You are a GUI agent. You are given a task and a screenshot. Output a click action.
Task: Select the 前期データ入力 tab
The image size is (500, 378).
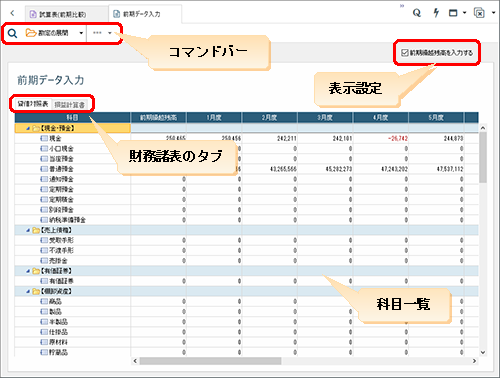click(x=145, y=14)
